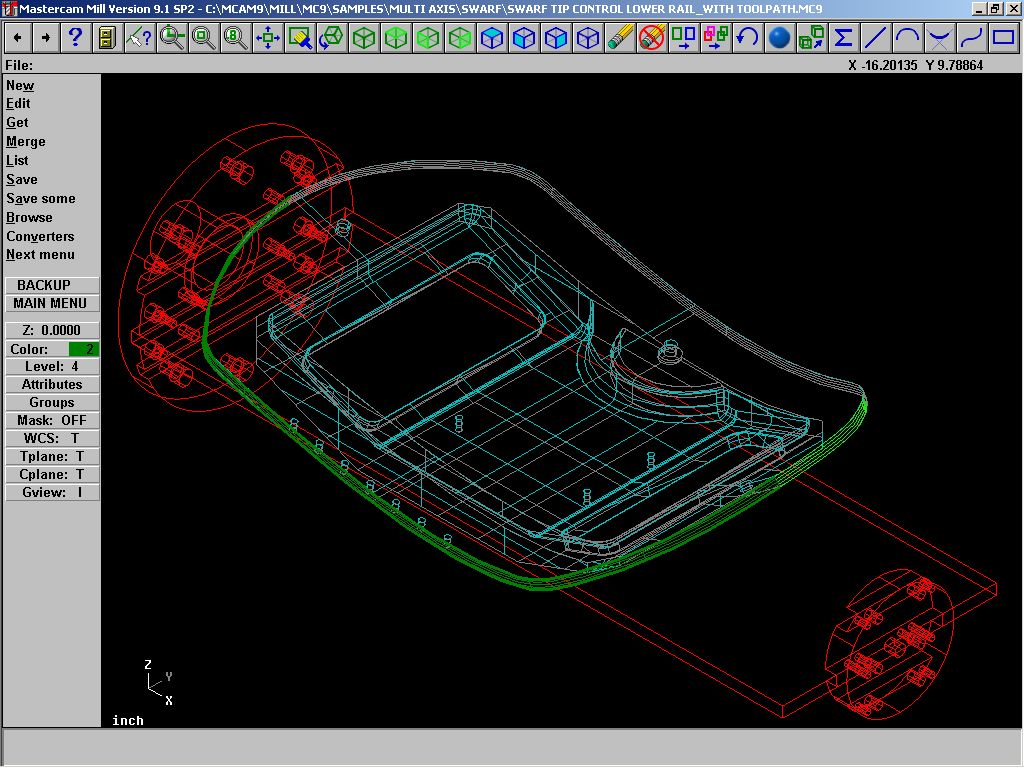Open the Groups button

tap(52, 403)
